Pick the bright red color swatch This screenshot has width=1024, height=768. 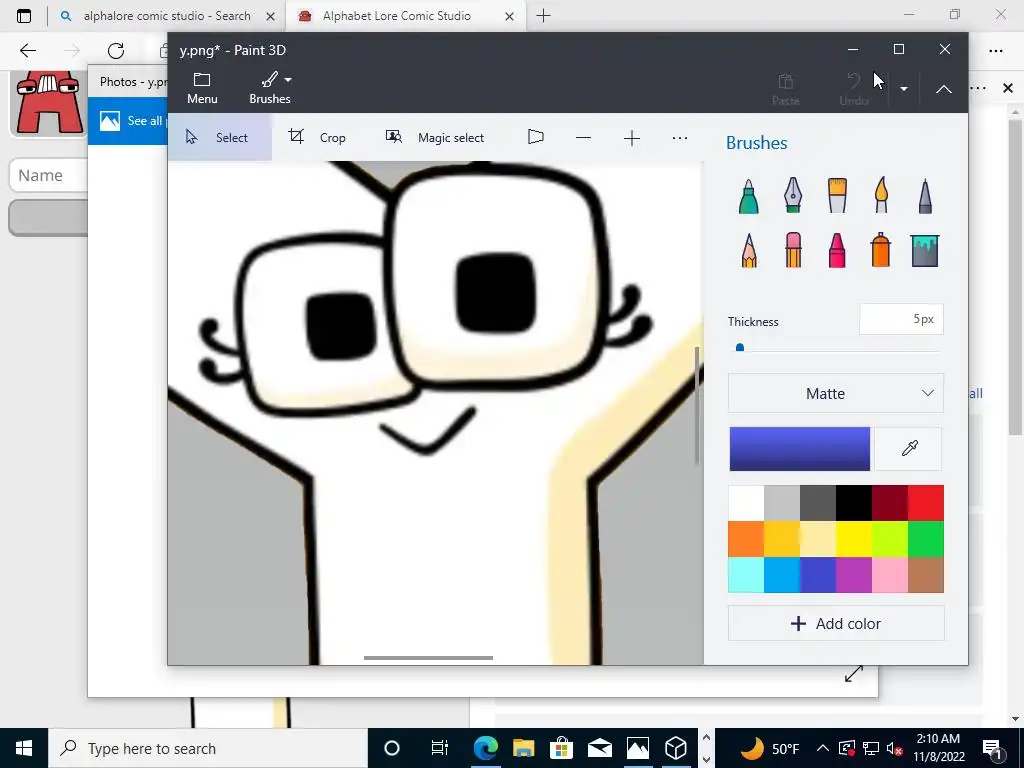coord(925,503)
